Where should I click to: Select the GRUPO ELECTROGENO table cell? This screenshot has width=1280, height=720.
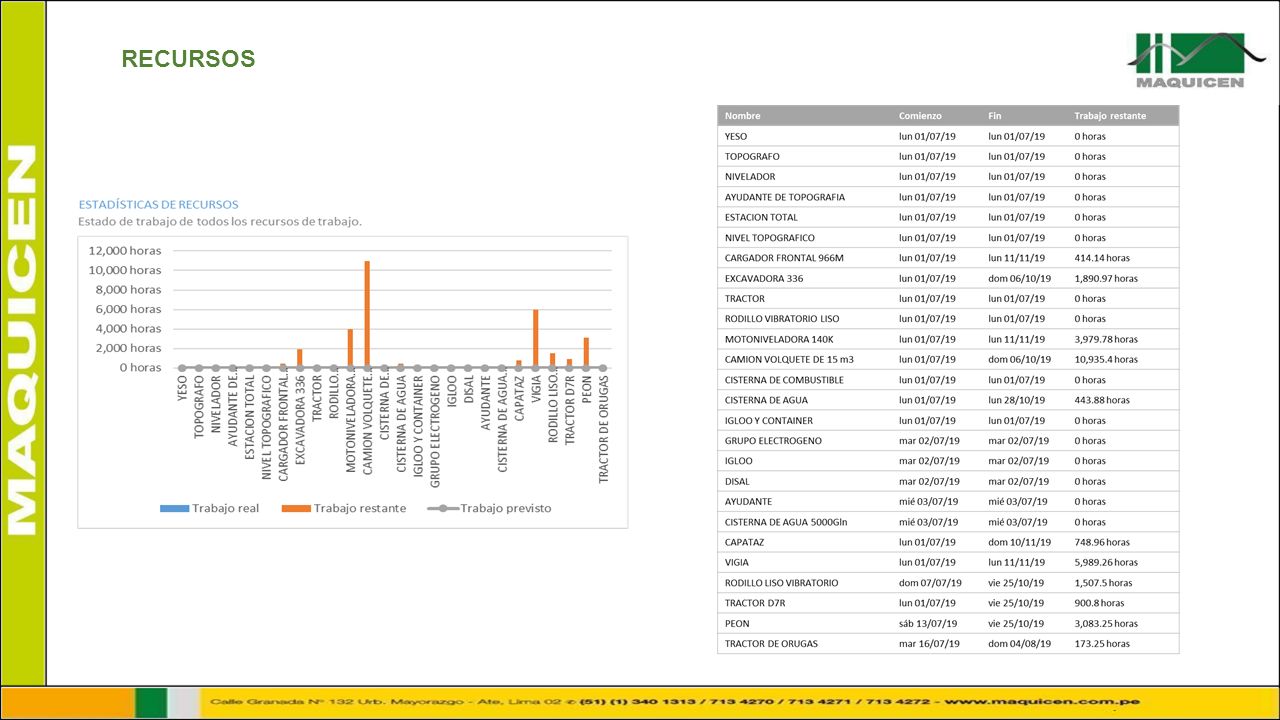click(773, 440)
